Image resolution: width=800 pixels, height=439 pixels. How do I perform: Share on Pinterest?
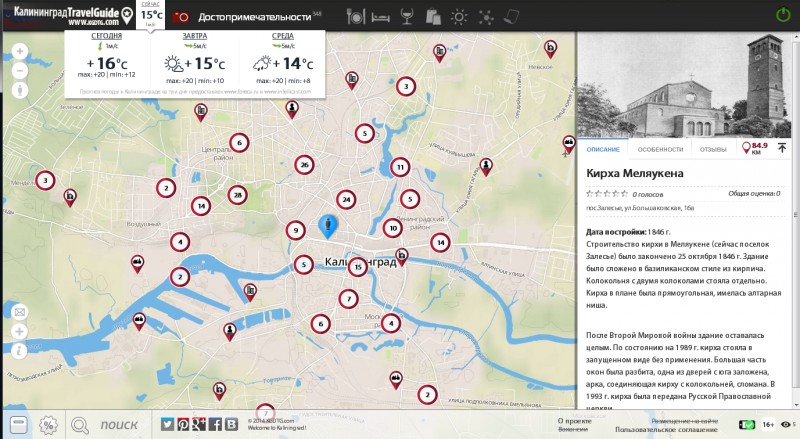[x=183, y=424]
